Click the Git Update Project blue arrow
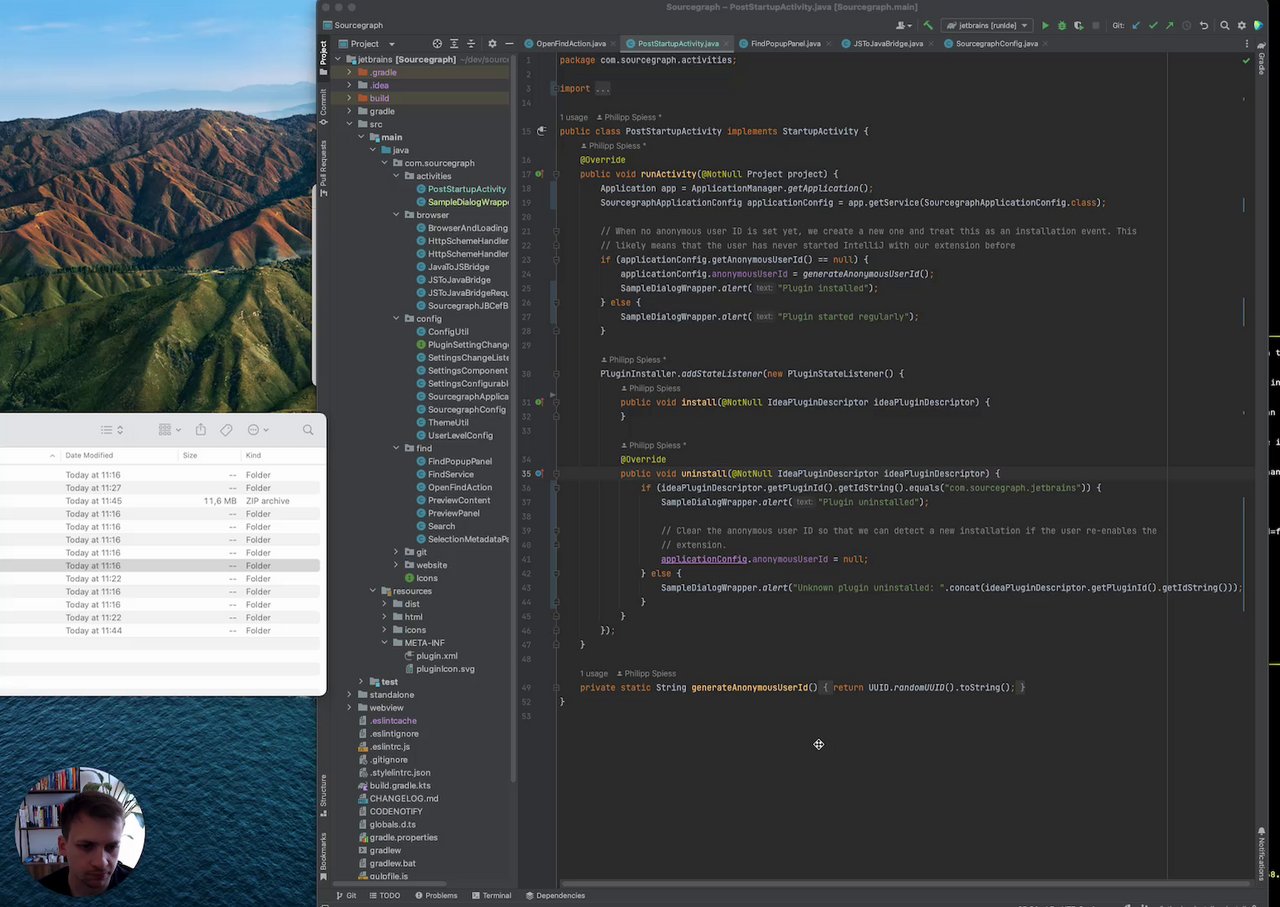The image size is (1280, 907). point(1136,25)
